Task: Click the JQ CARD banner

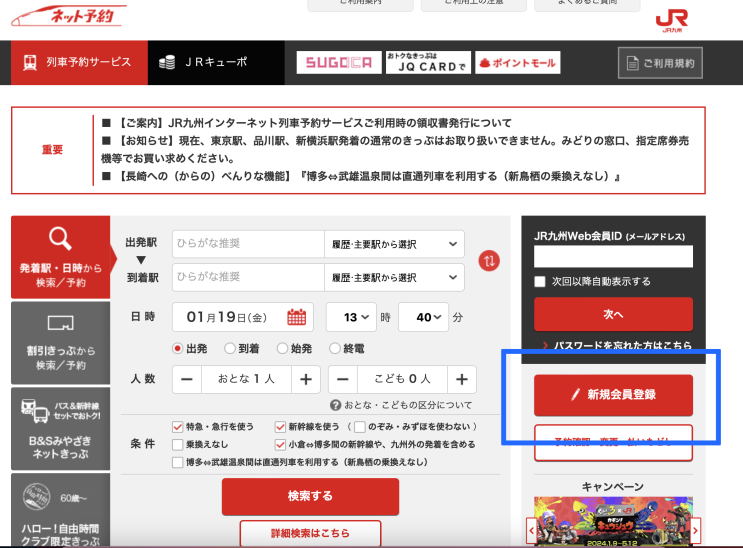Action: pyautogui.click(x=428, y=63)
